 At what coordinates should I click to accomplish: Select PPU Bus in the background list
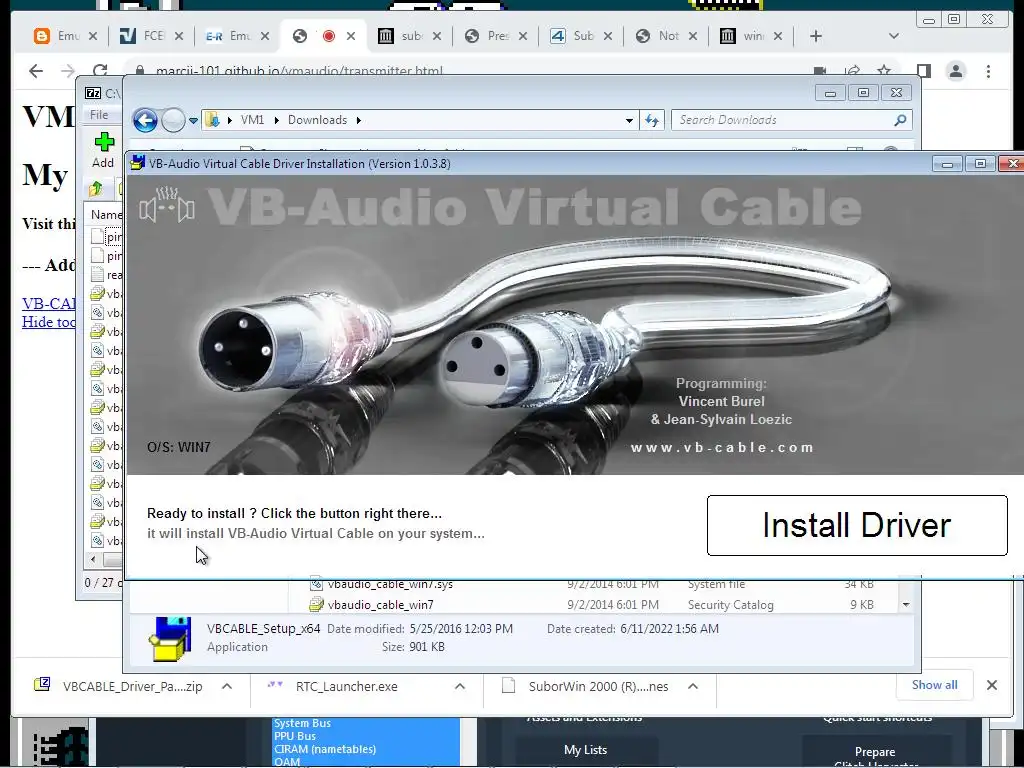(295, 736)
